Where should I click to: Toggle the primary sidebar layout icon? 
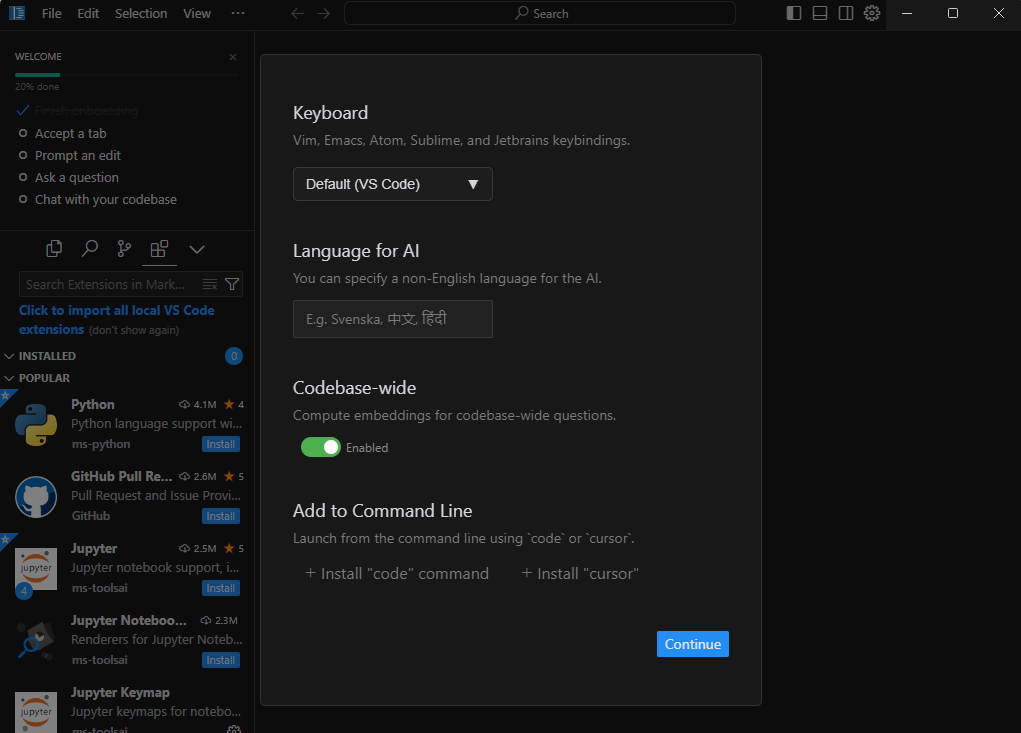(794, 13)
